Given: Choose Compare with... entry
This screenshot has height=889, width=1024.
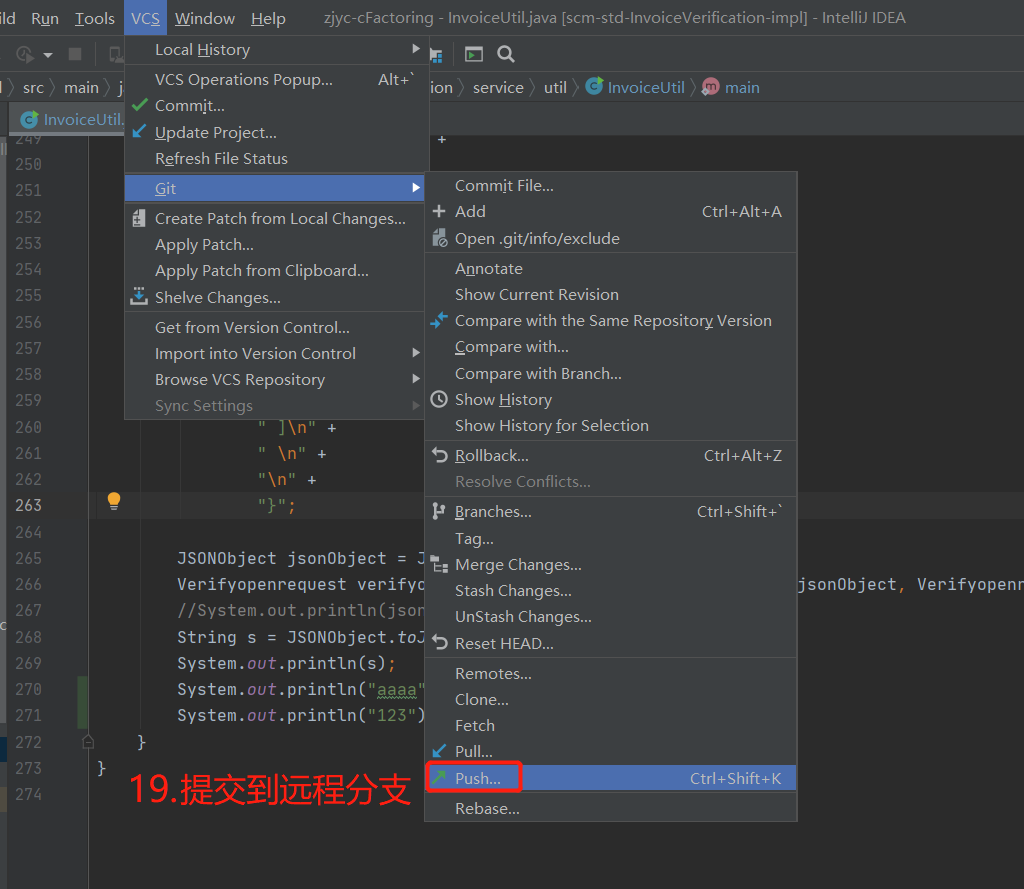Looking at the screenshot, I should tap(611, 346).
